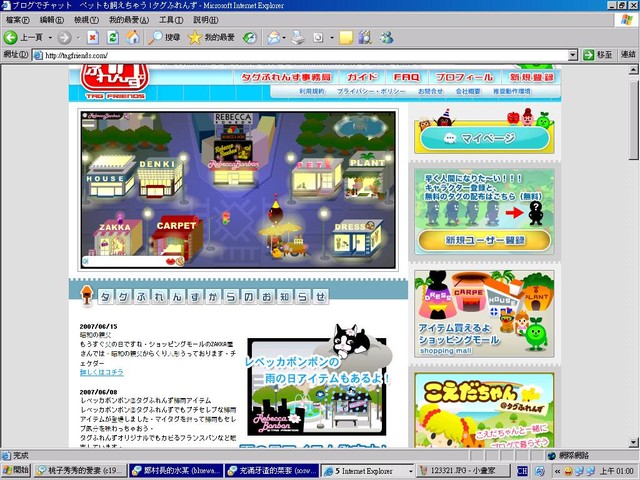Go to the home page via house icon

click(133, 38)
